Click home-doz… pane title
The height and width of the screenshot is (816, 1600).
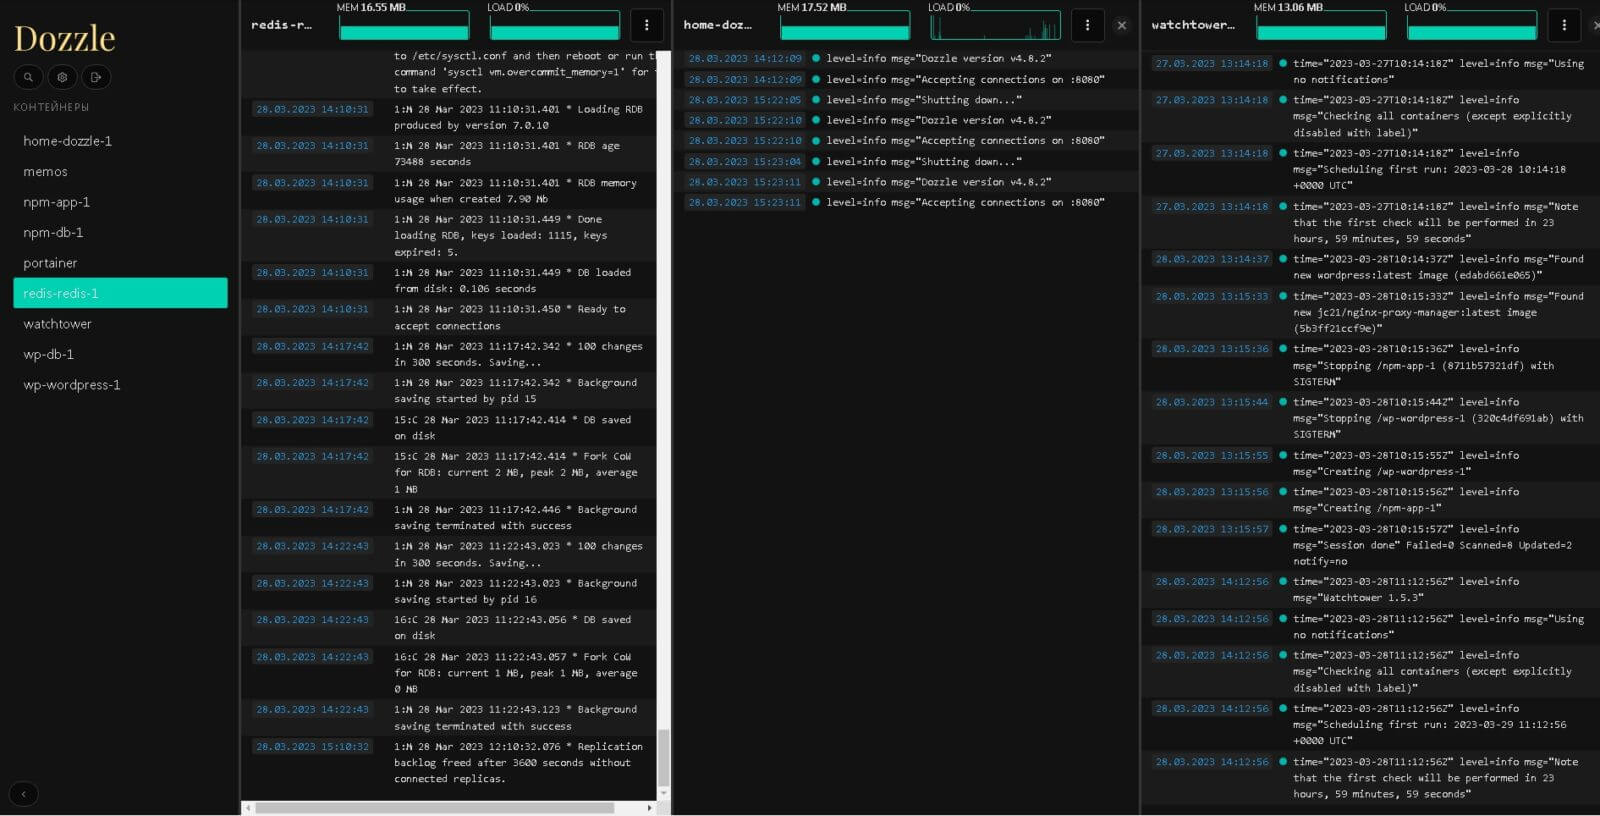coord(717,25)
